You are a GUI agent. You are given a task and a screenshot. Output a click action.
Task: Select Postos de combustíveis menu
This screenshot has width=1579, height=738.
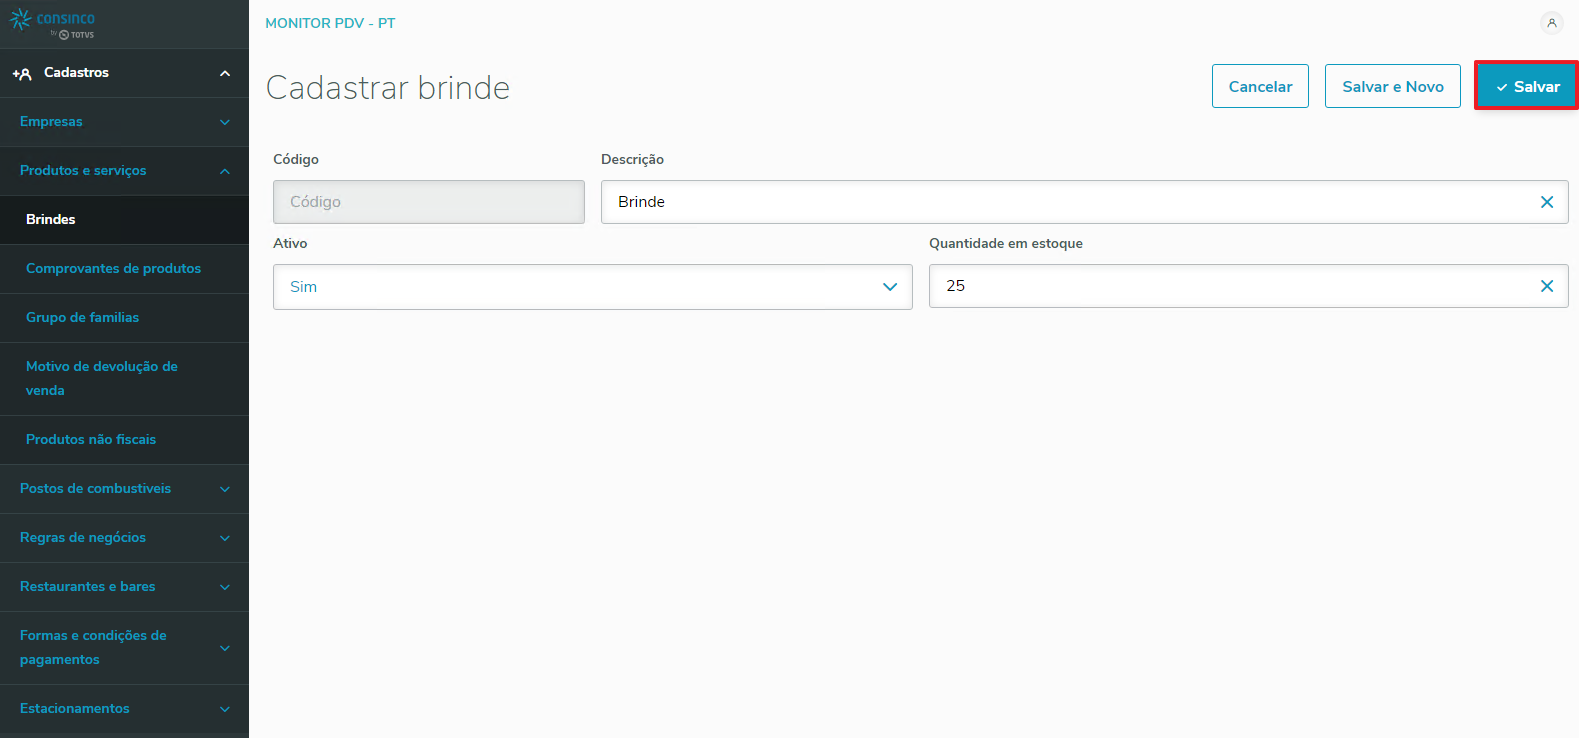coord(124,489)
